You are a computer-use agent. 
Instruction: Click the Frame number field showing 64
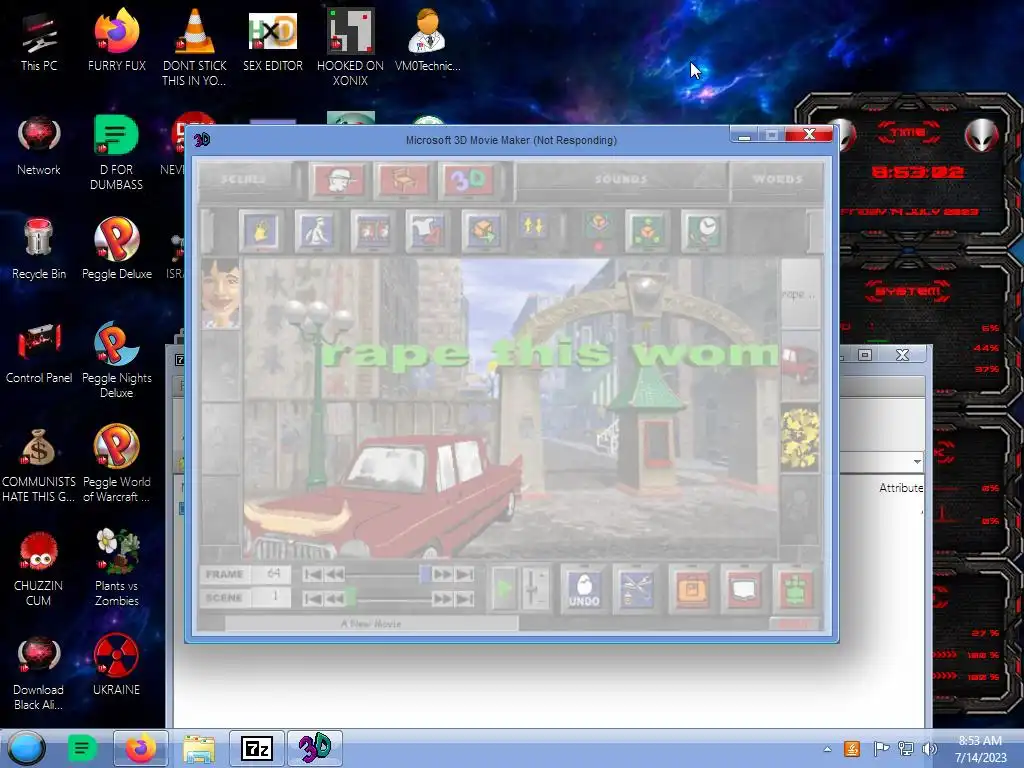pyautogui.click(x=272, y=574)
